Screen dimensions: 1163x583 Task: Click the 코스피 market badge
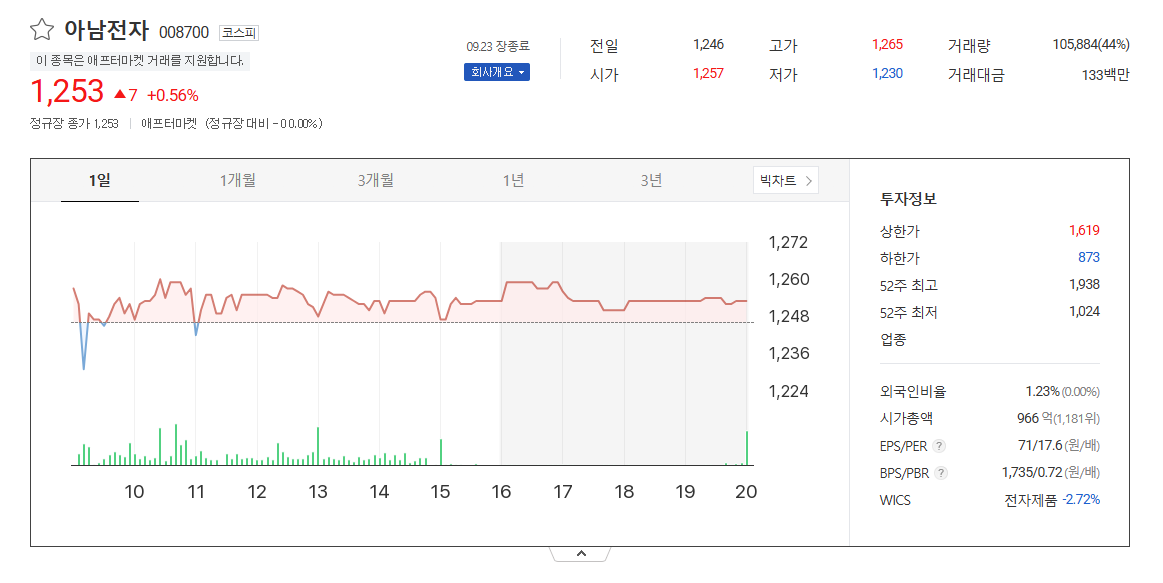pyautogui.click(x=239, y=33)
